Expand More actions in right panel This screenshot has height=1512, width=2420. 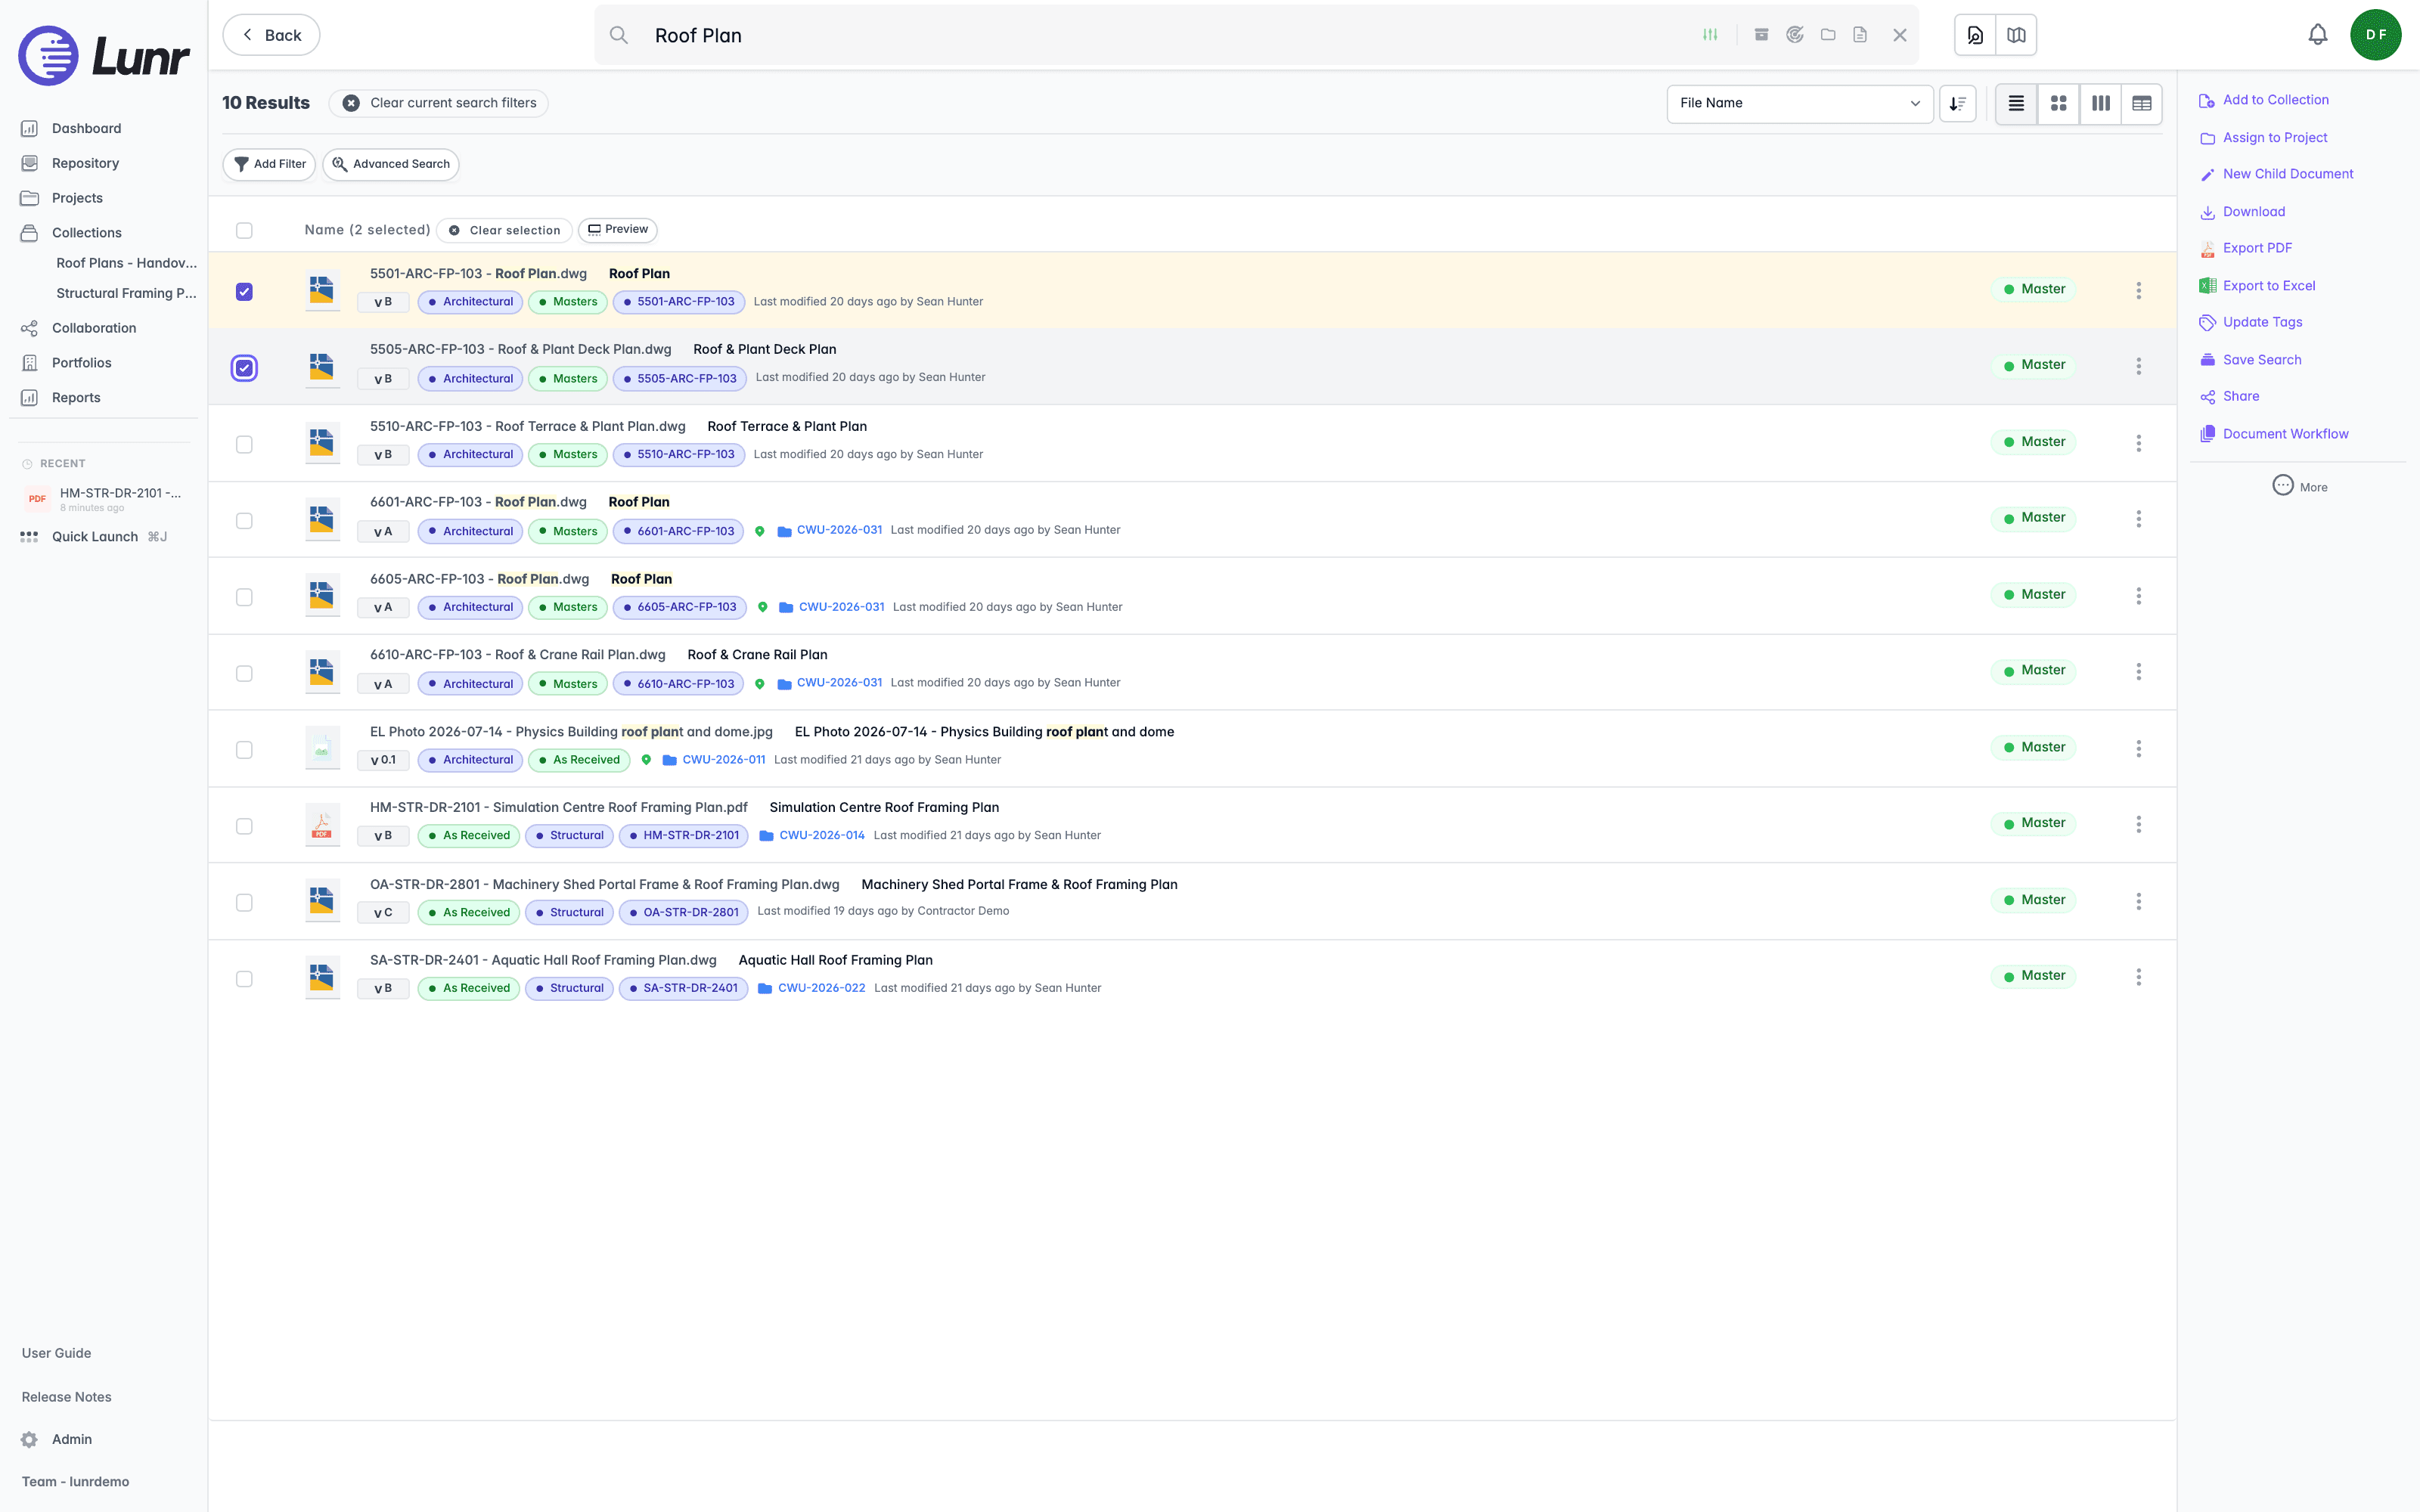pos(2299,486)
